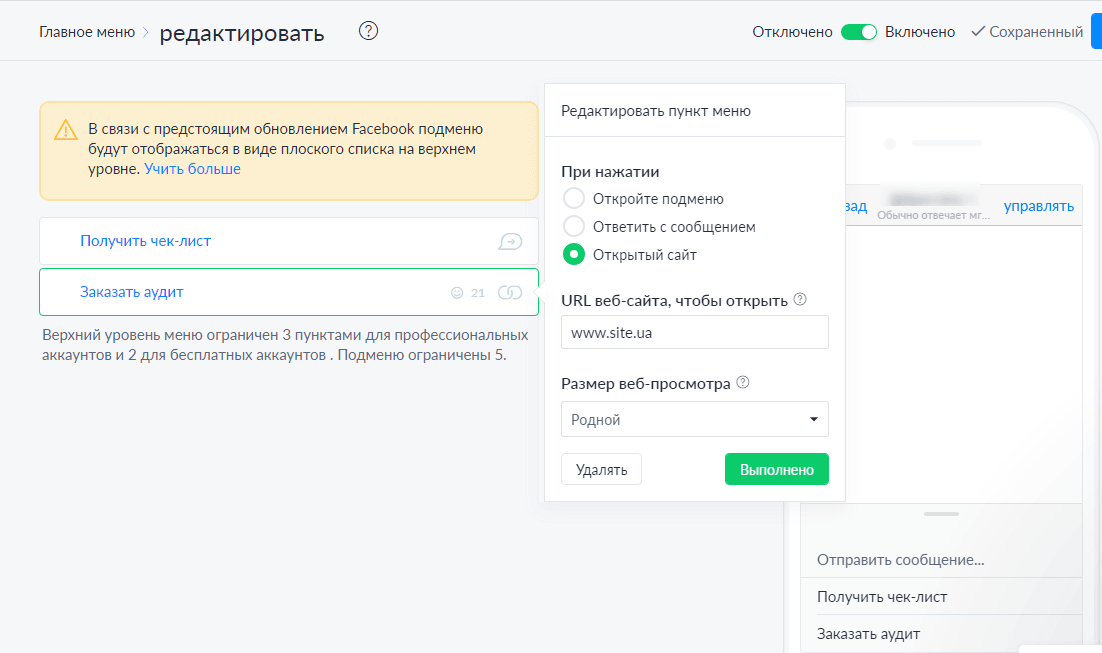Click the URL field containing www.site.ua
1102x653 pixels.
695,332
